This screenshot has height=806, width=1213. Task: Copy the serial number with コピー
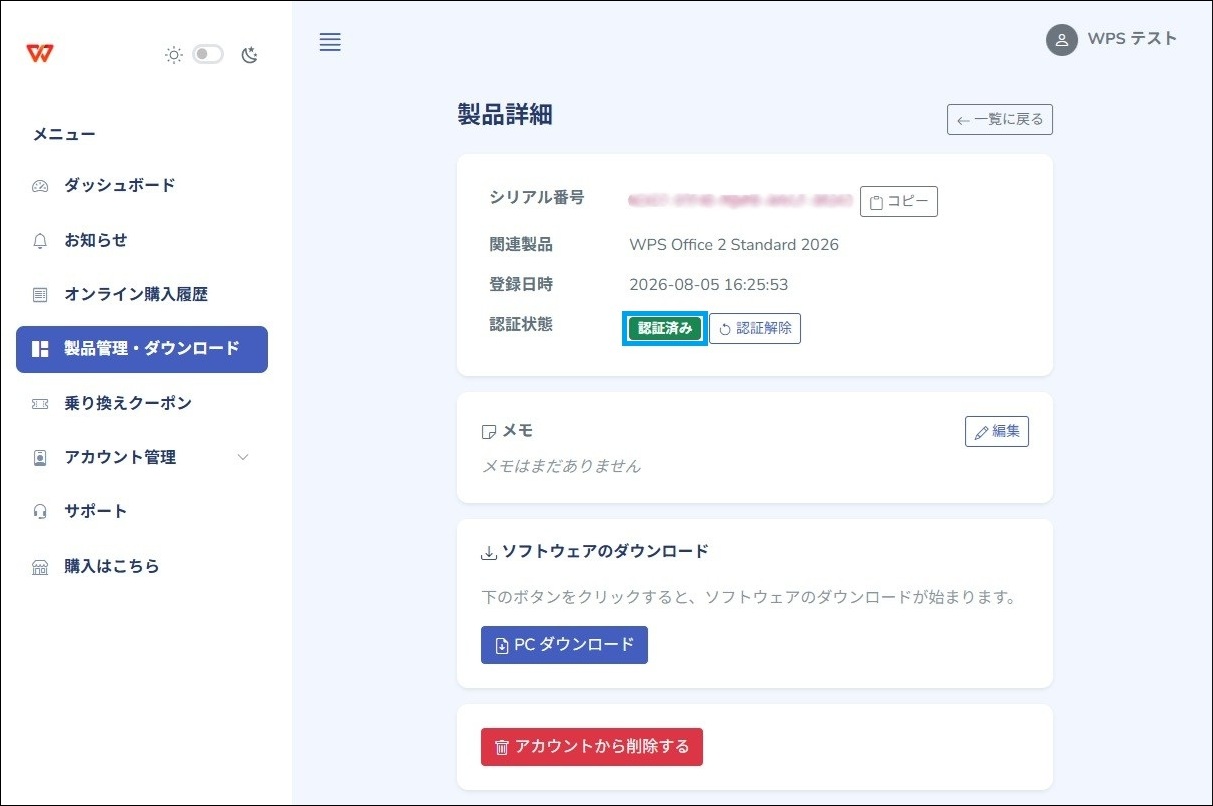coord(899,202)
